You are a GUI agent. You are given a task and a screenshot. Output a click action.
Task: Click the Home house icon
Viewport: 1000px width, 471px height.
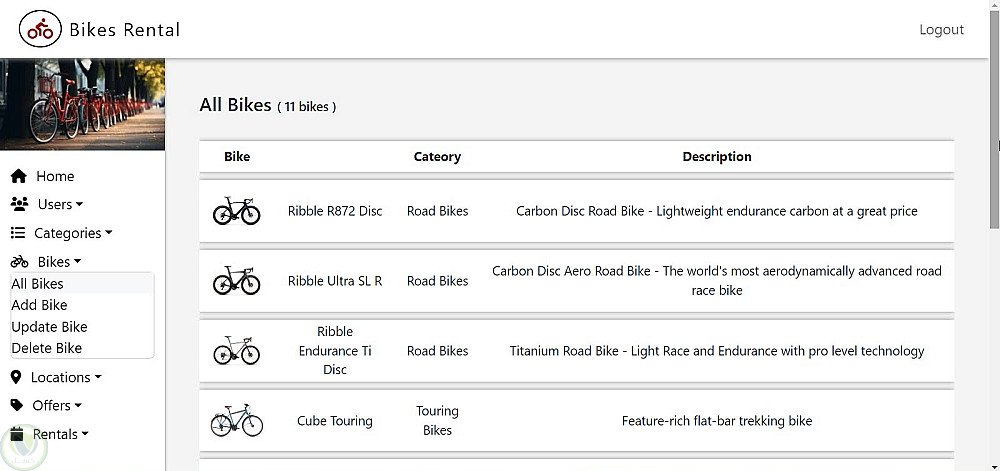[x=18, y=176]
